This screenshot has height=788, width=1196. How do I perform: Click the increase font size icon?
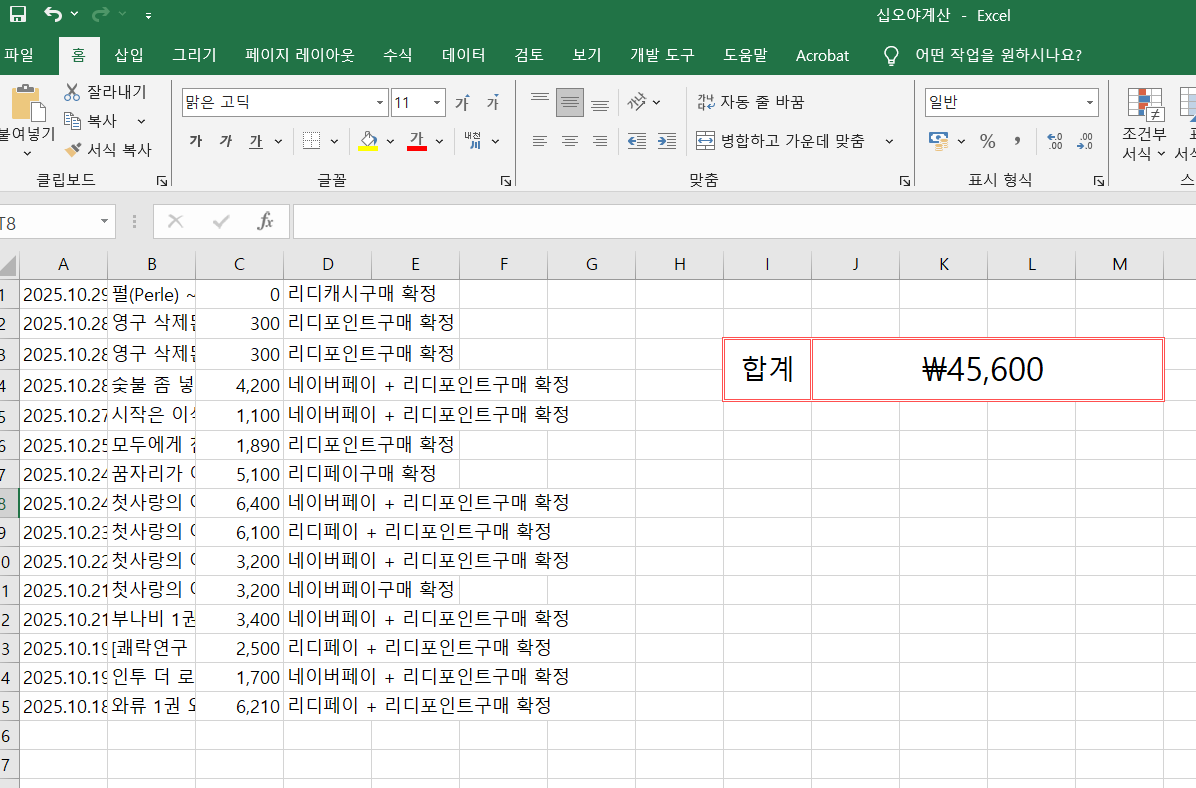(x=462, y=103)
